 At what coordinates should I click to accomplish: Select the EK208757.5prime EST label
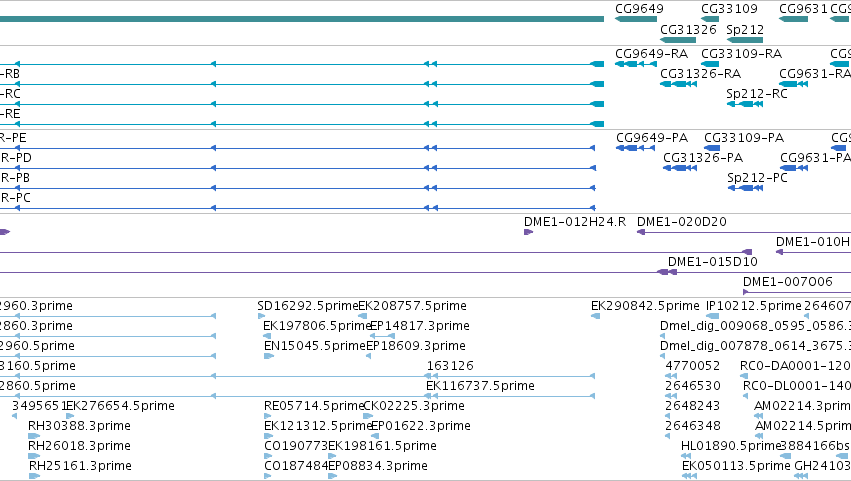412,306
